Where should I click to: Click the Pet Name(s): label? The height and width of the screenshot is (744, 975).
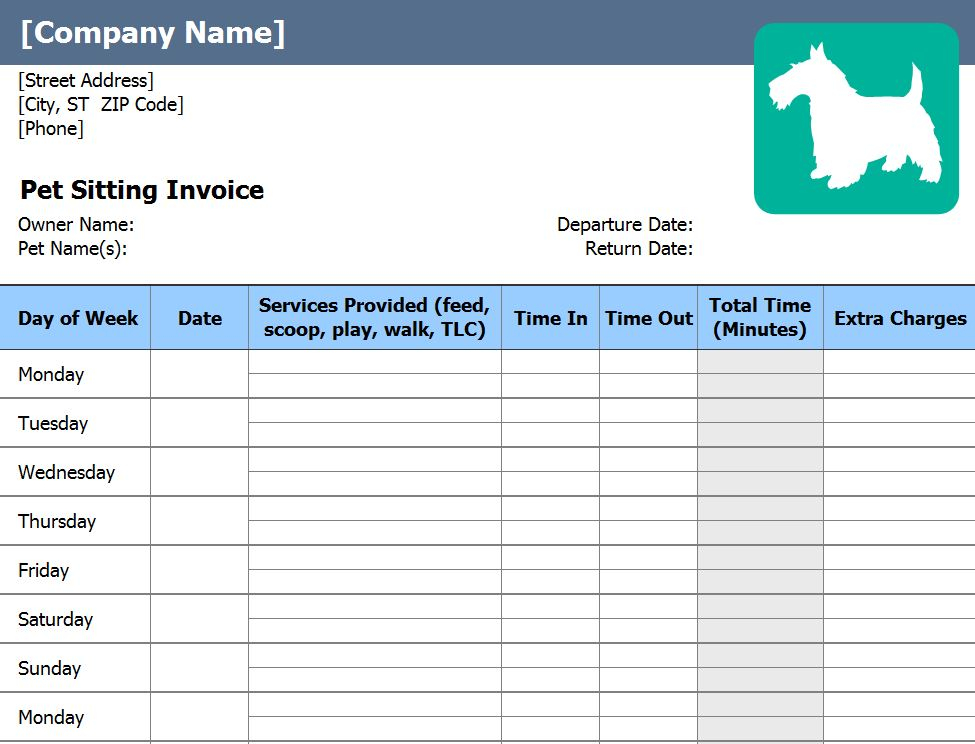tap(73, 249)
